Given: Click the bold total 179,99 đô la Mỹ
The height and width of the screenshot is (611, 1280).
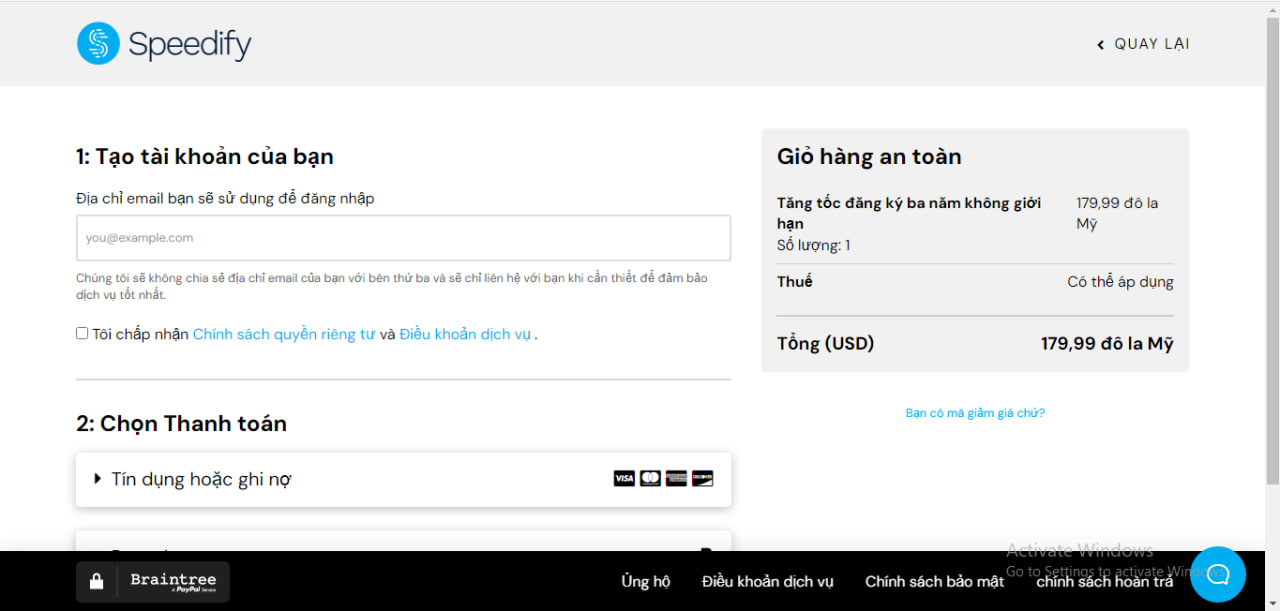Looking at the screenshot, I should (x=1107, y=344).
